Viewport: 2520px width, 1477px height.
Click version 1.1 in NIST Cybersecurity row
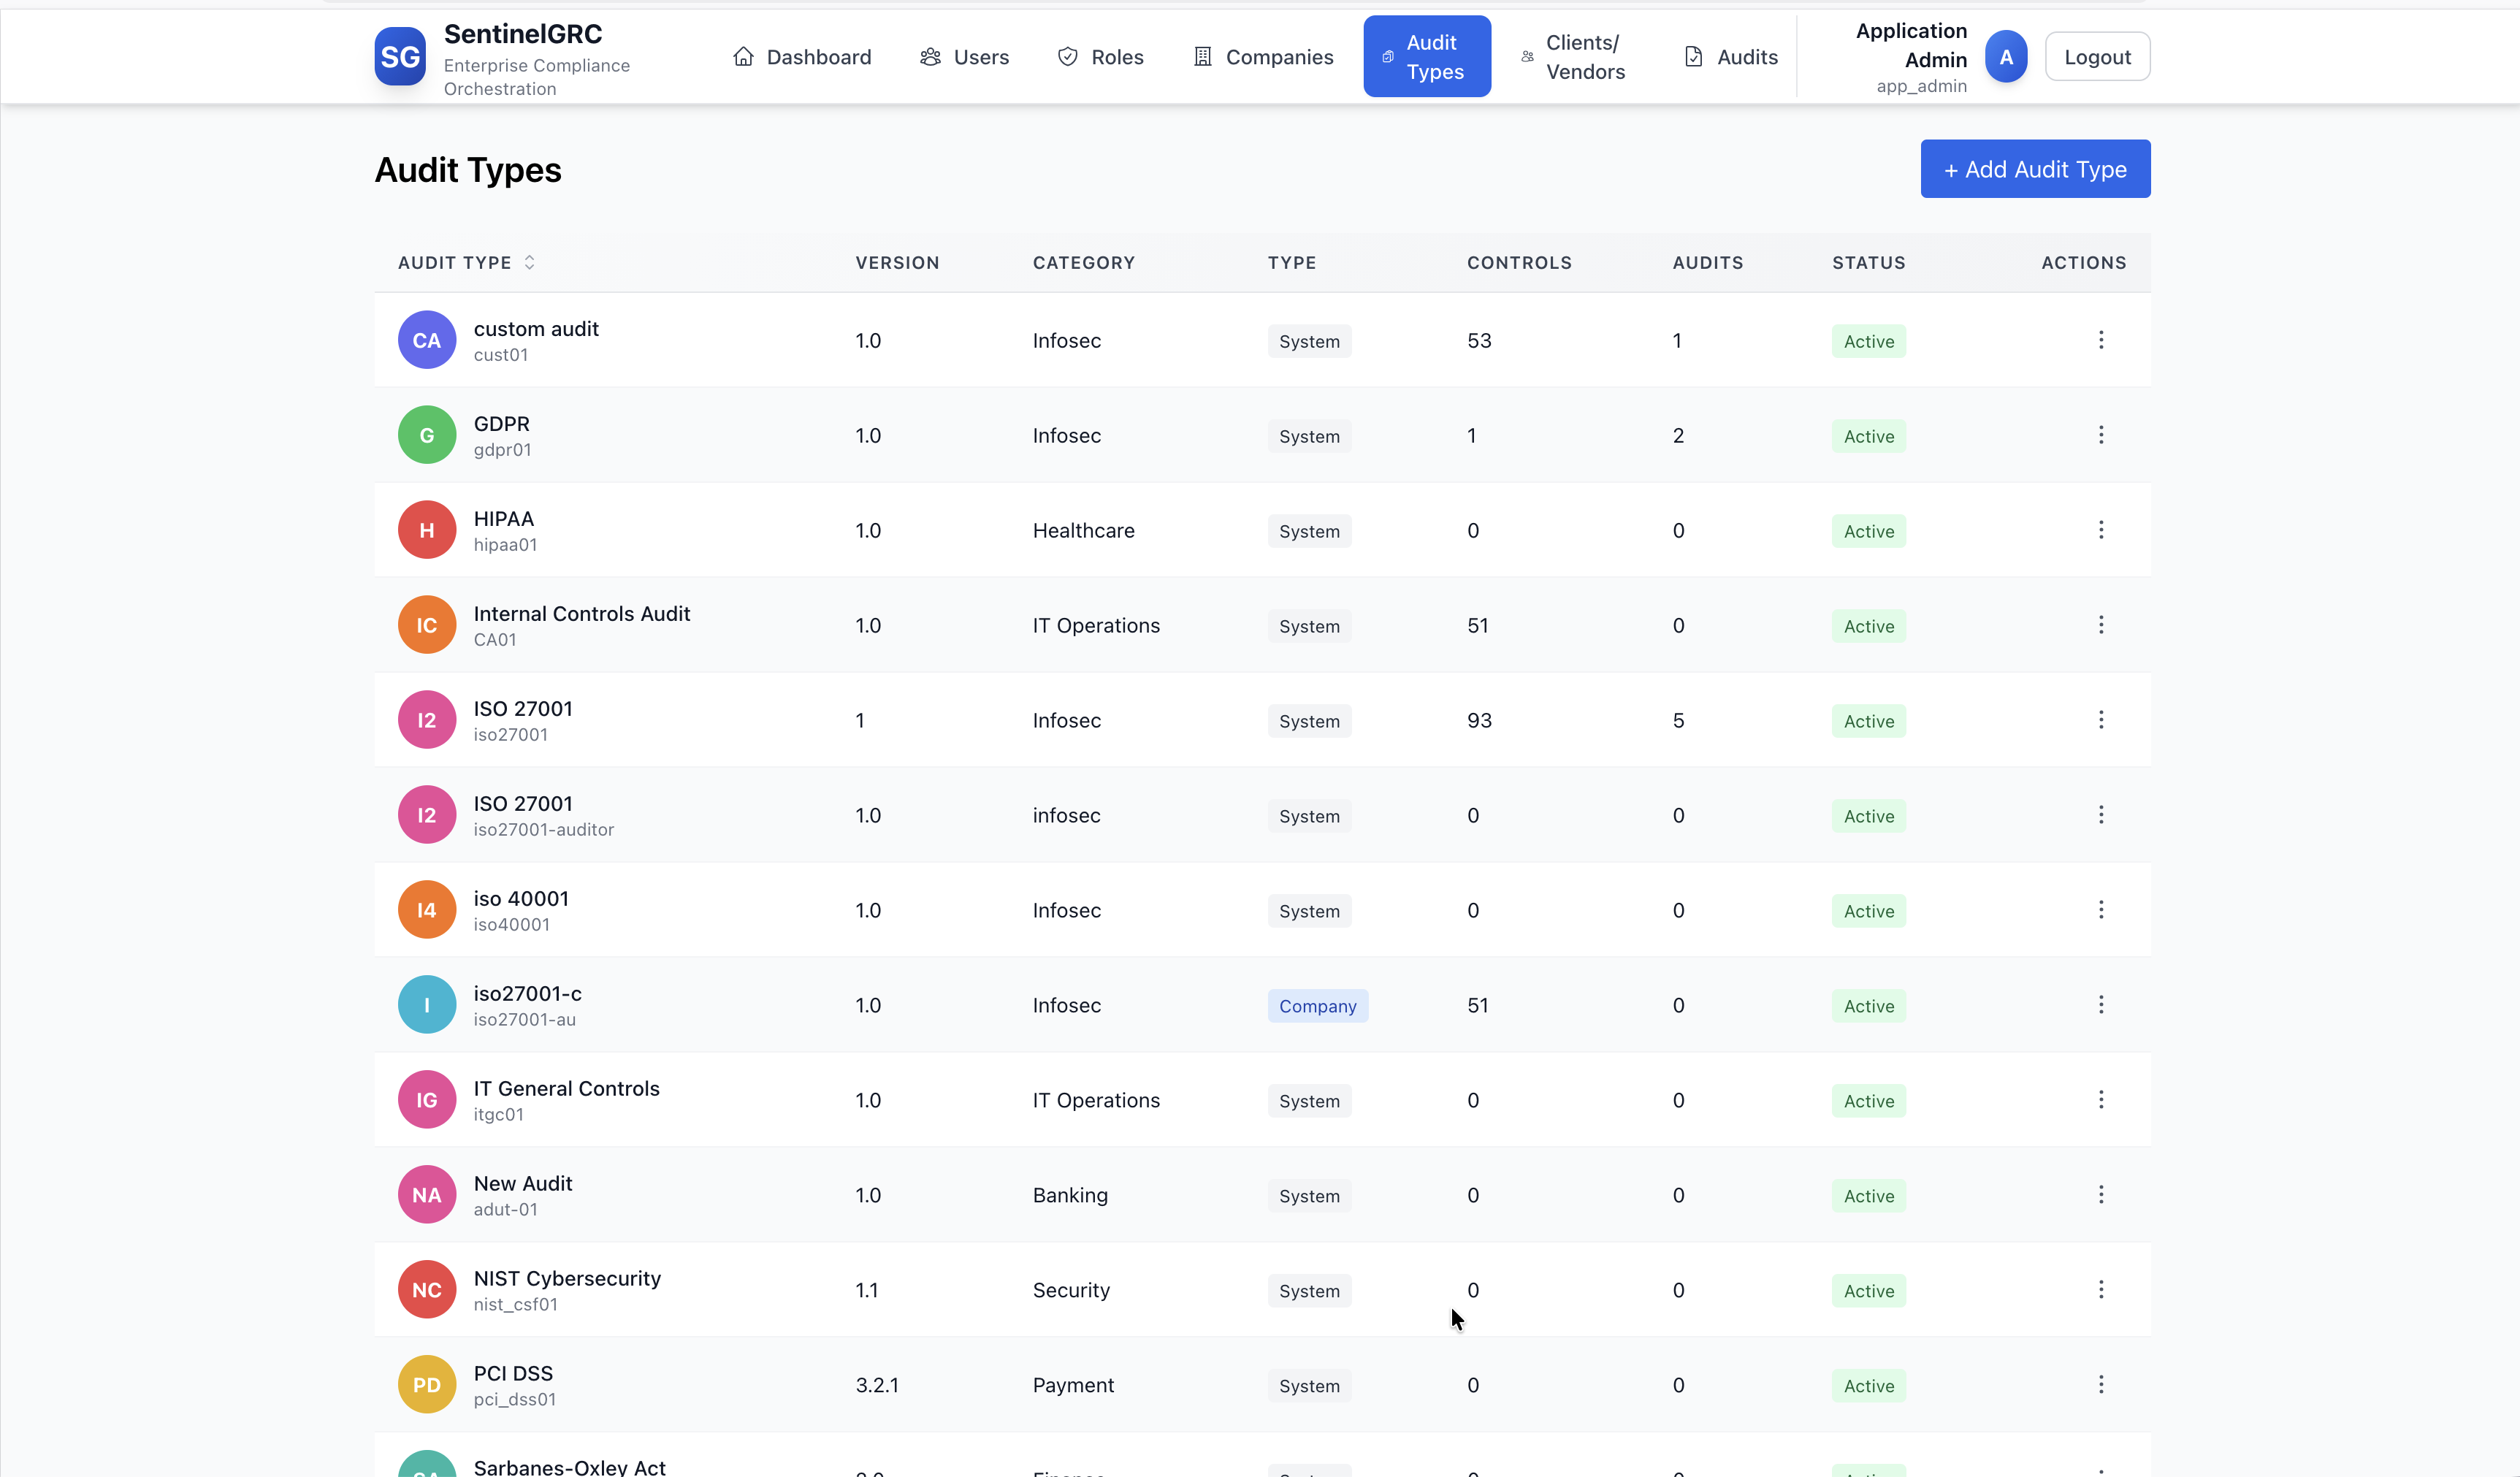click(867, 1291)
